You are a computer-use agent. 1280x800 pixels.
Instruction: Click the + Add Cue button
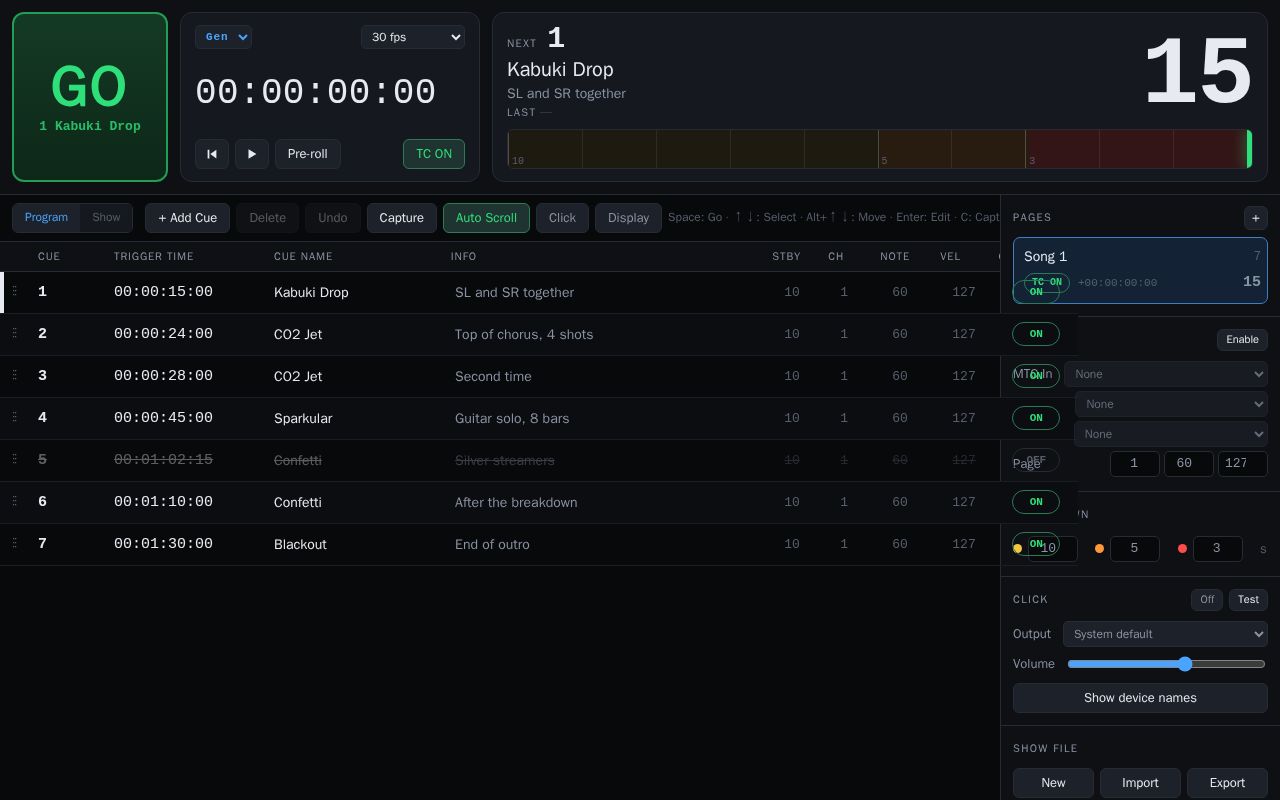[187, 218]
